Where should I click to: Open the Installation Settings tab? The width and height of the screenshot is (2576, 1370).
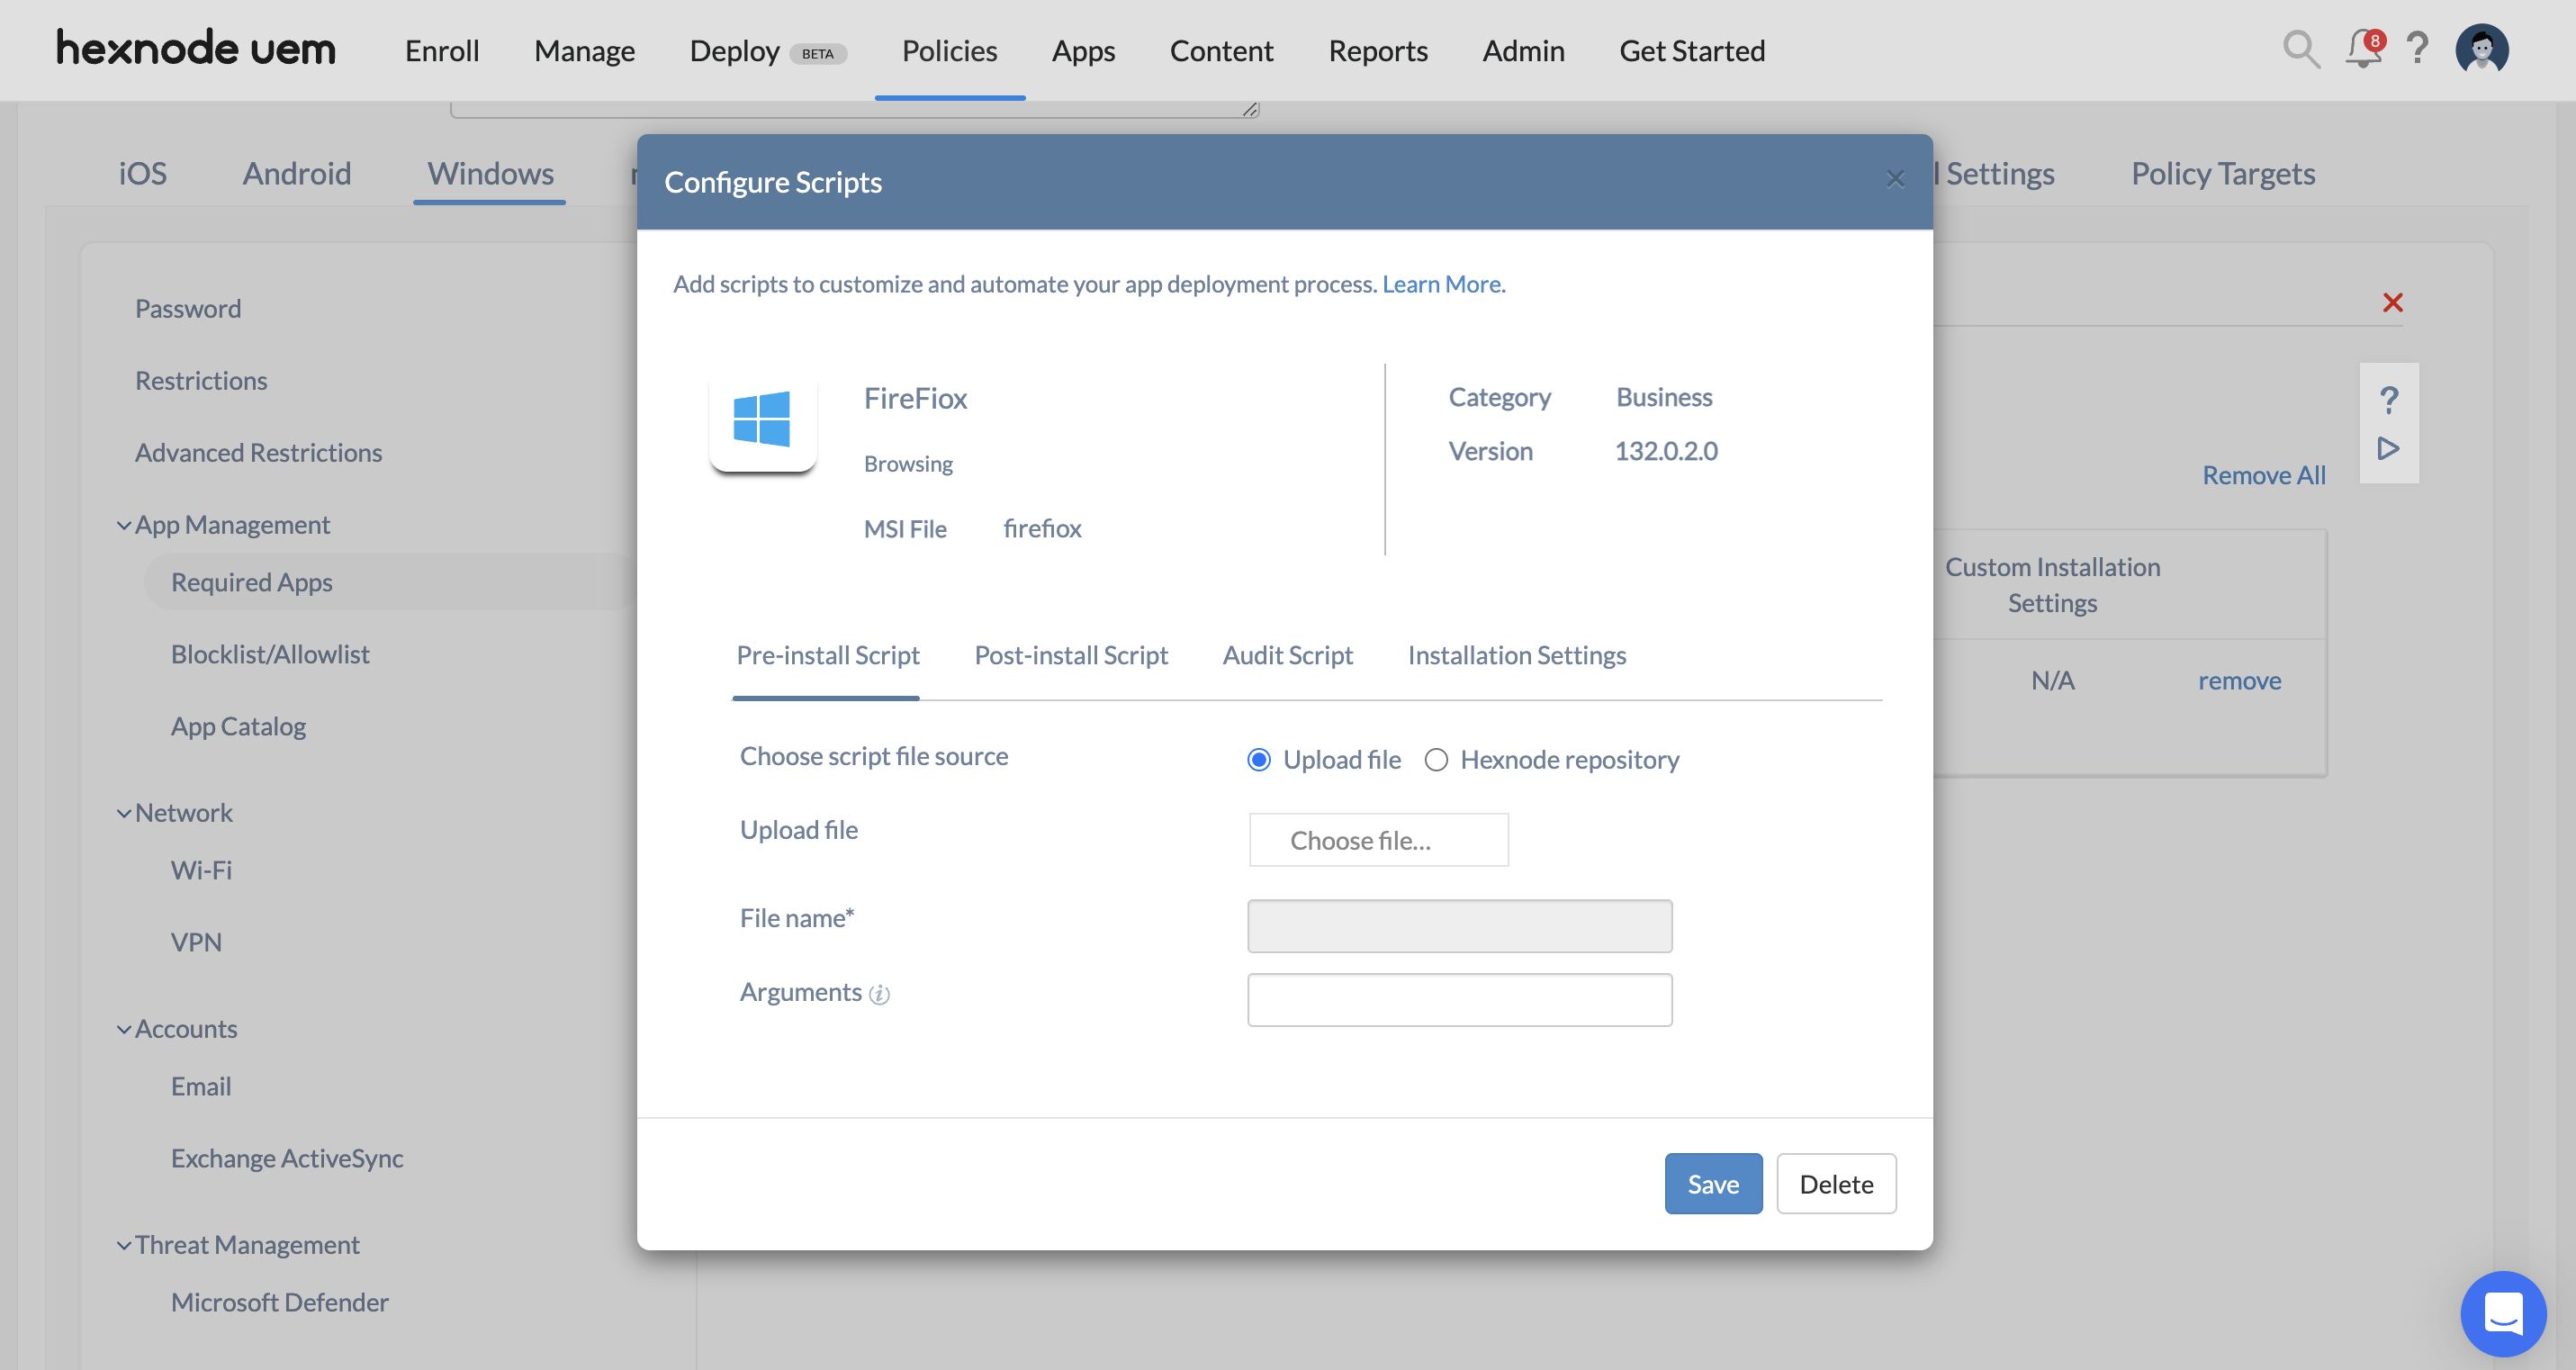click(1516, 655)
